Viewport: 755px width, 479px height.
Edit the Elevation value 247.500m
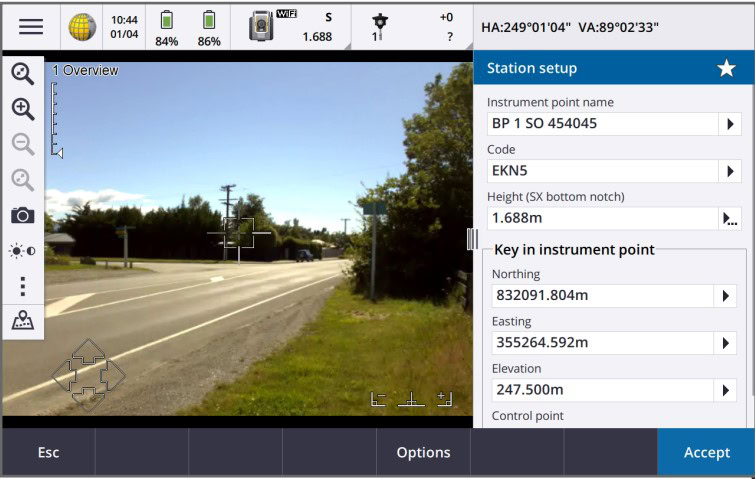602,390
